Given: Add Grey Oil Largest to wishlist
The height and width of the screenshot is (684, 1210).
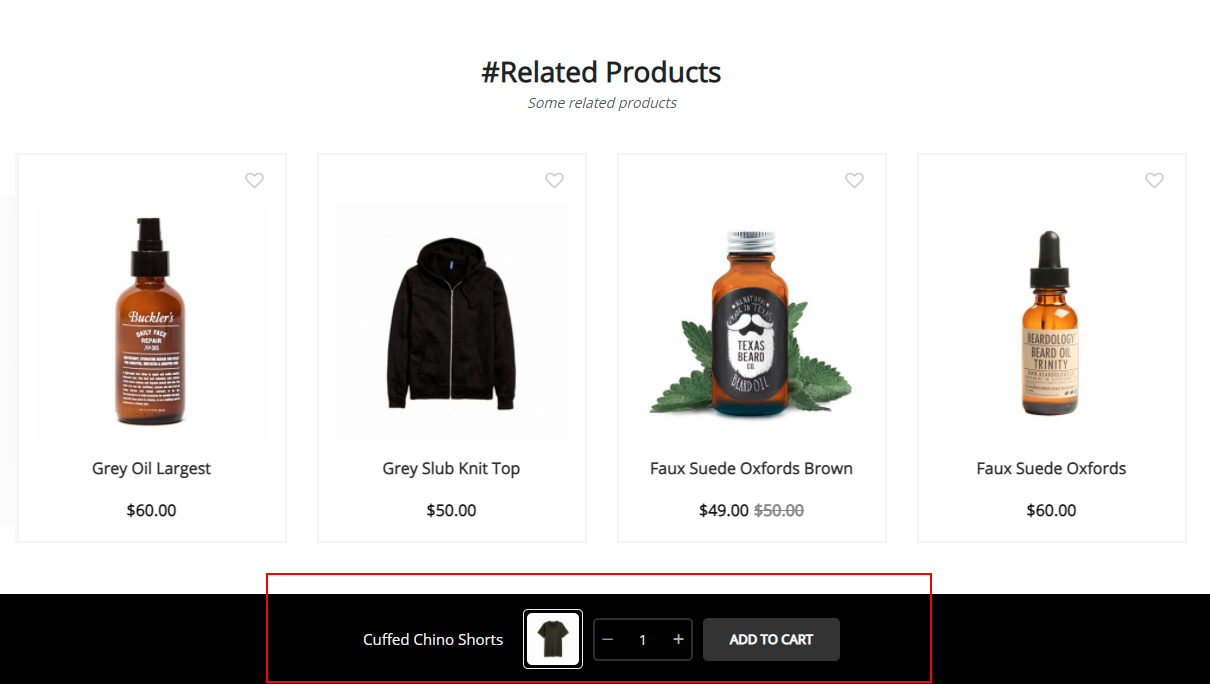Looking at the screenshot, I should point(254,180).
